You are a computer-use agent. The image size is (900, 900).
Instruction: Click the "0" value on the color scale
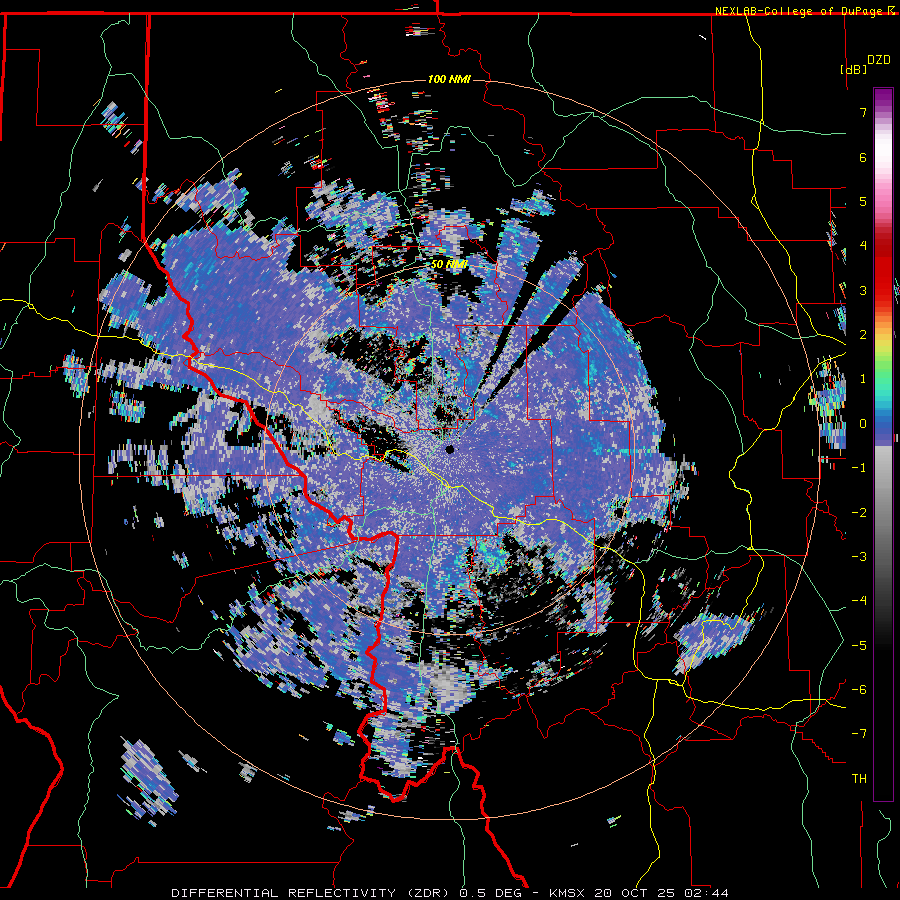(863, 424)
